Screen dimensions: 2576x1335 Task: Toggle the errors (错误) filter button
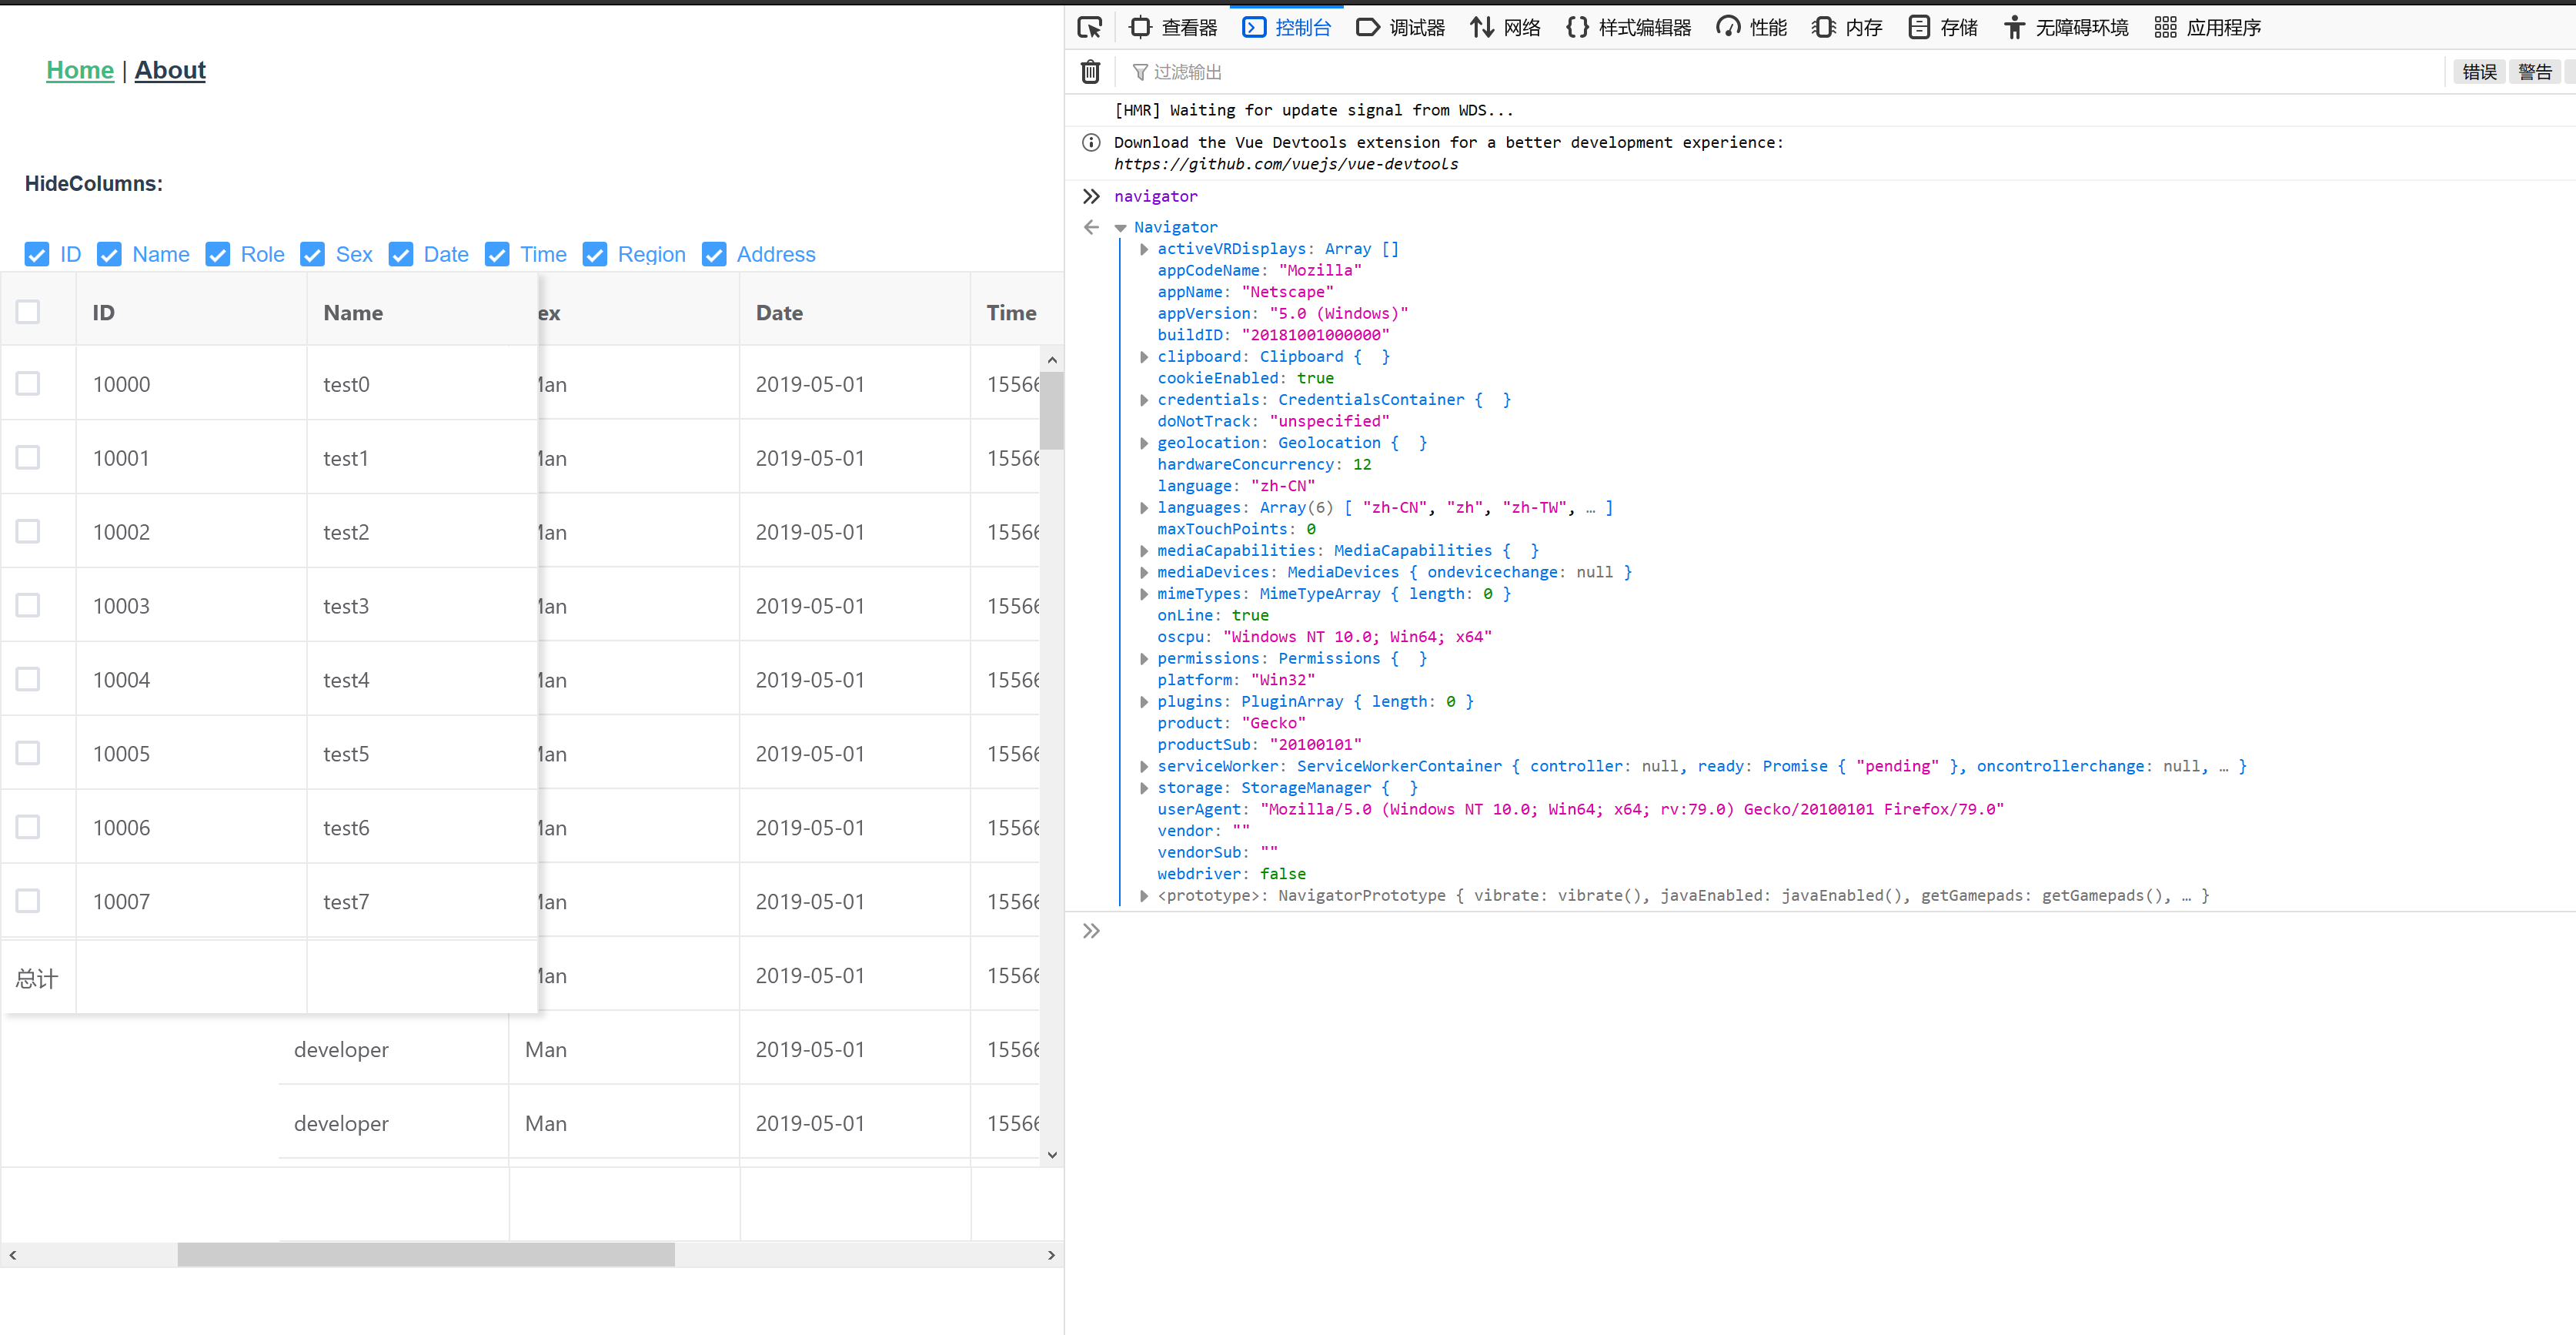tap(2478, 72)
